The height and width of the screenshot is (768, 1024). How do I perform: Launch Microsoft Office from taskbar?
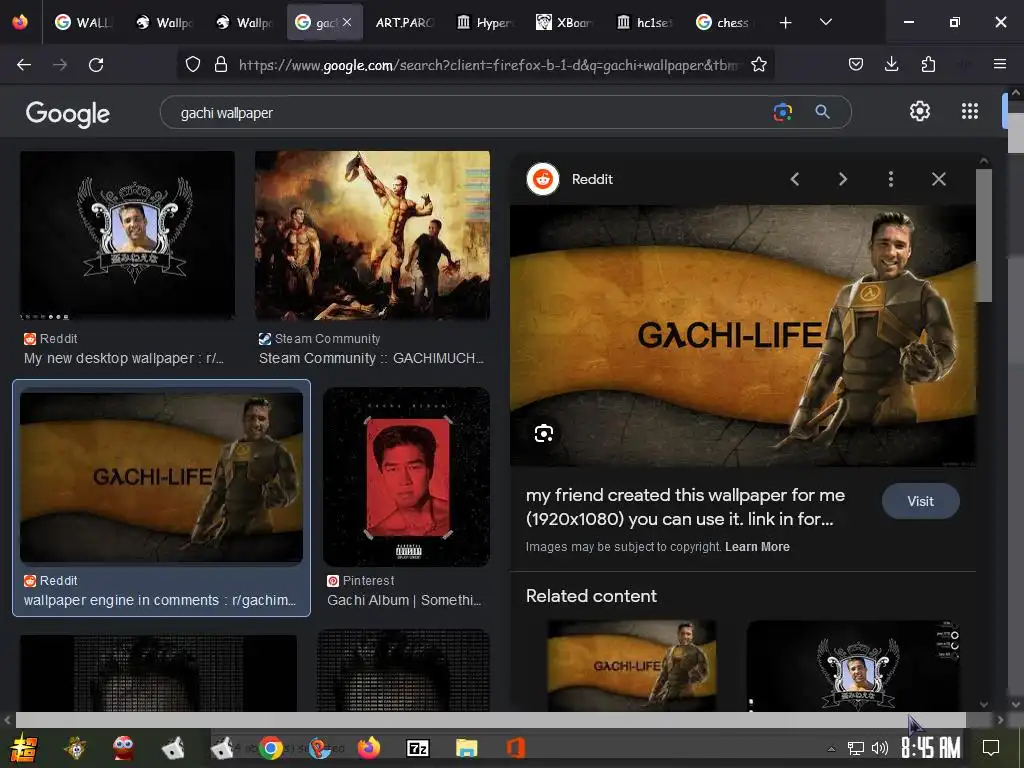tap(515, 748)
